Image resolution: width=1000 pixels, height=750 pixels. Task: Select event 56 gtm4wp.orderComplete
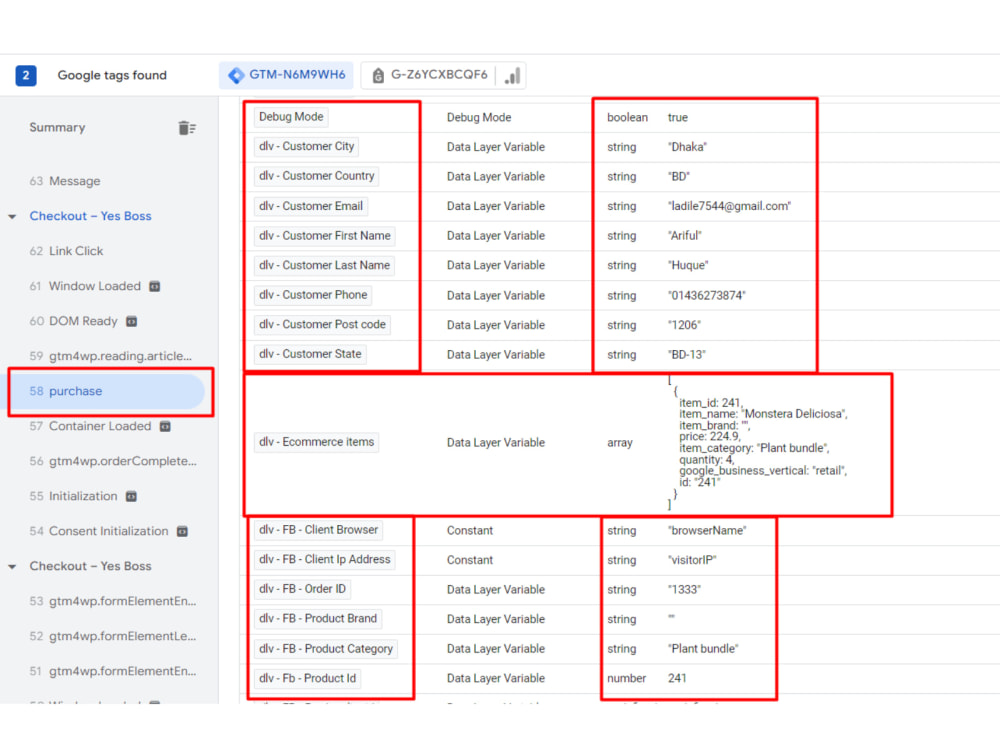[113, 462]
